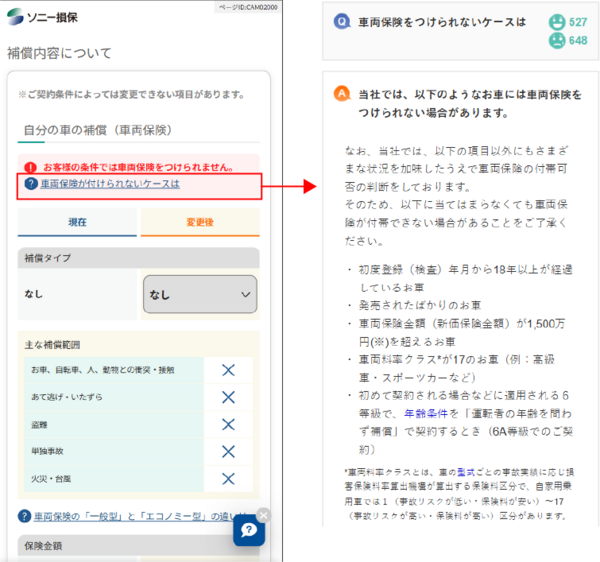
Task: Click the X mark in あて逃げ・いたずら row
Action: [x=228, y=397]
